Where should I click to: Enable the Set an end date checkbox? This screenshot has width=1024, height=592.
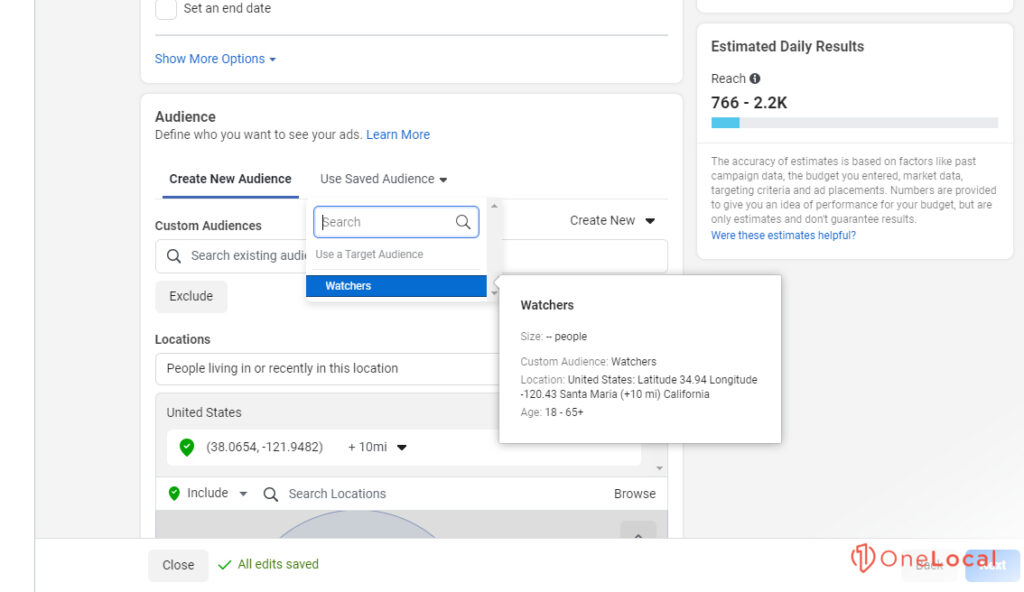point(164,9)
